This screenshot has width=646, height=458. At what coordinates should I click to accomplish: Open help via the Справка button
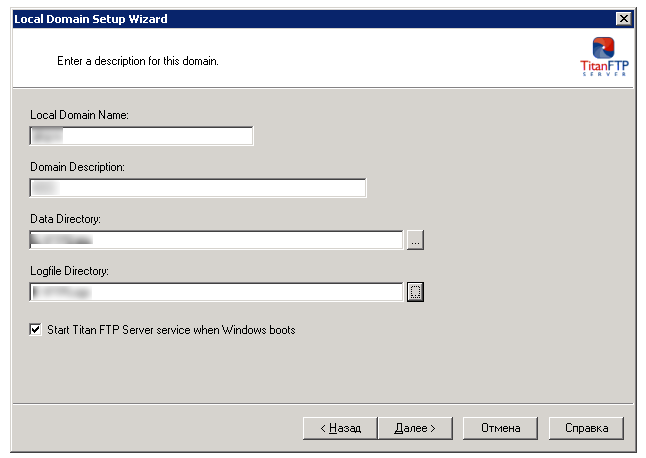[586, 428]
